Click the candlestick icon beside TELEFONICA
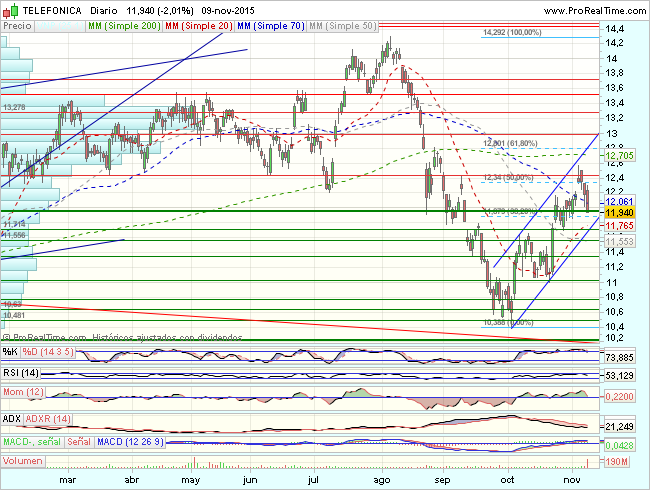The width and height of the screenshot is (650, 490). (x=10, y=10)
